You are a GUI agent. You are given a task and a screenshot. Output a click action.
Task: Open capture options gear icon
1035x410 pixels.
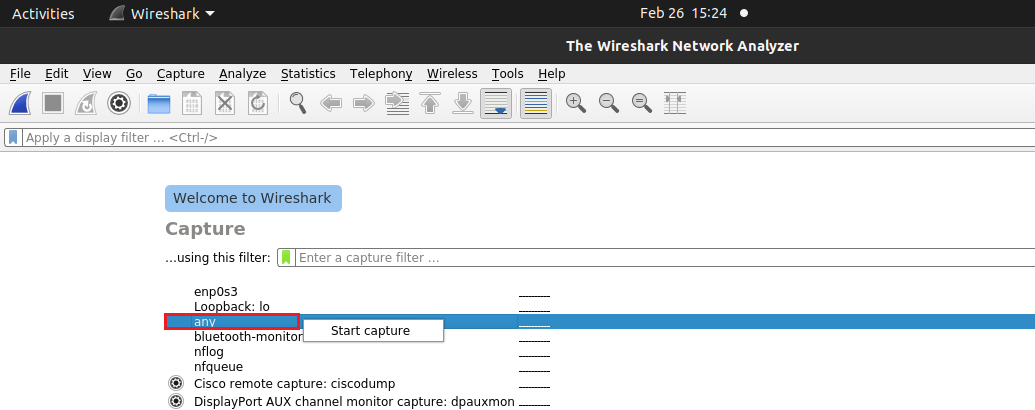119,103
